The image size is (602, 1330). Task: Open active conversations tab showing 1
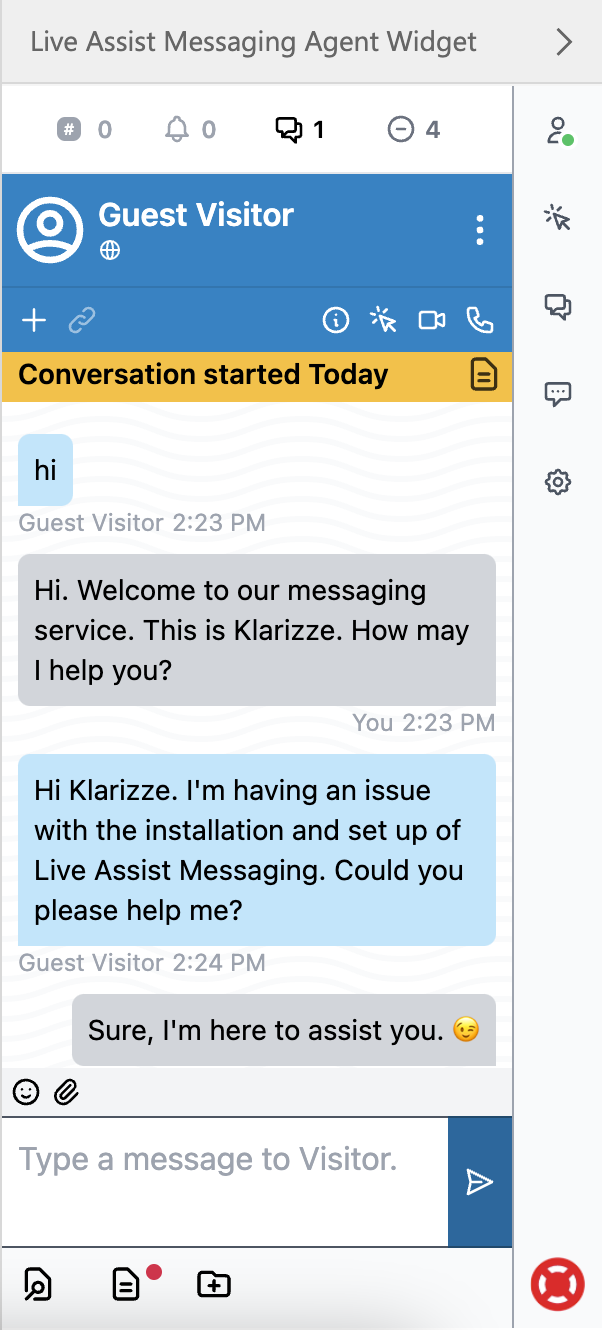coord(300,129)
